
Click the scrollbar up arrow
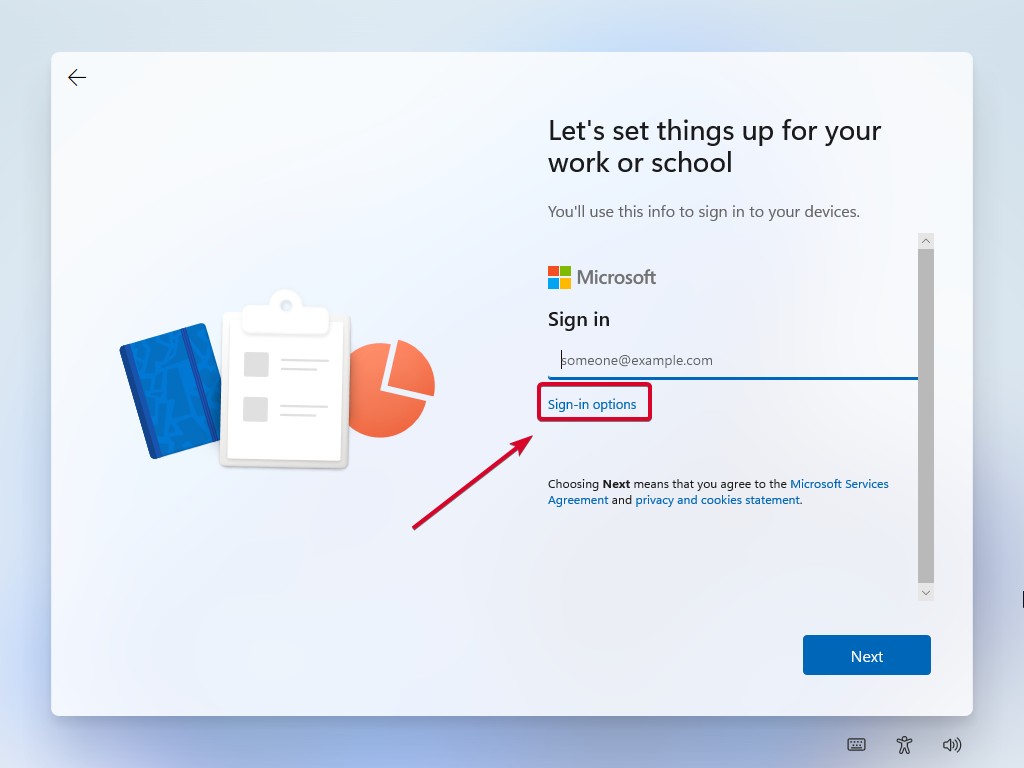(x=925, y=240)
